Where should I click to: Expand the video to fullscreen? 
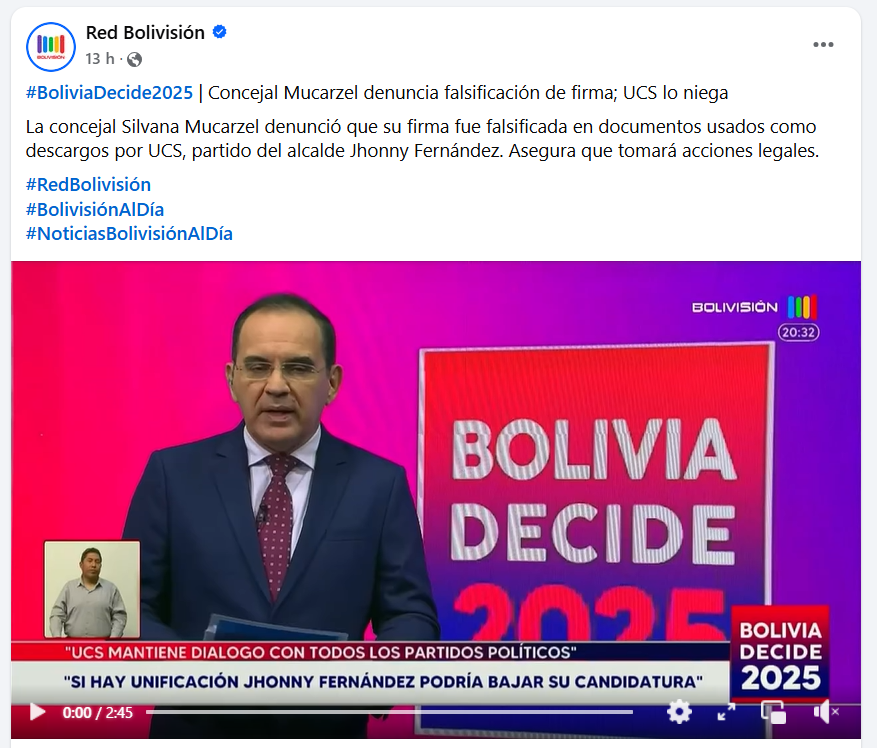coord(726,712)
